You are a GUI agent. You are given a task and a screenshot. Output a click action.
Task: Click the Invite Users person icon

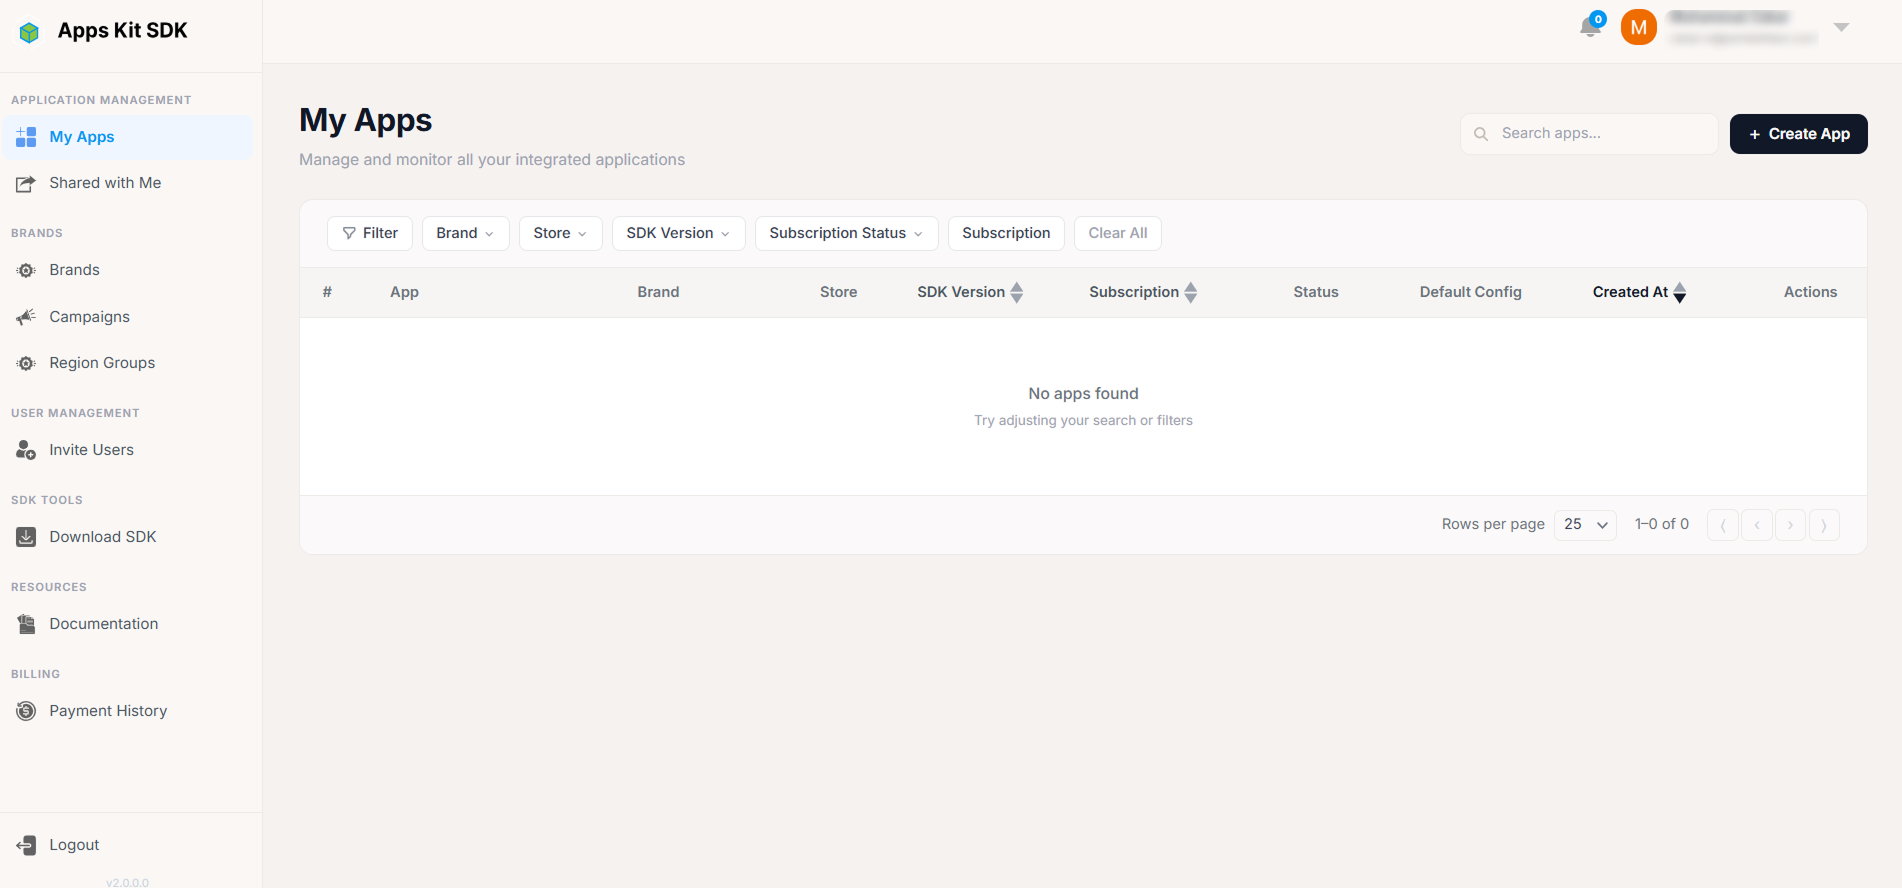pos(26,450)
